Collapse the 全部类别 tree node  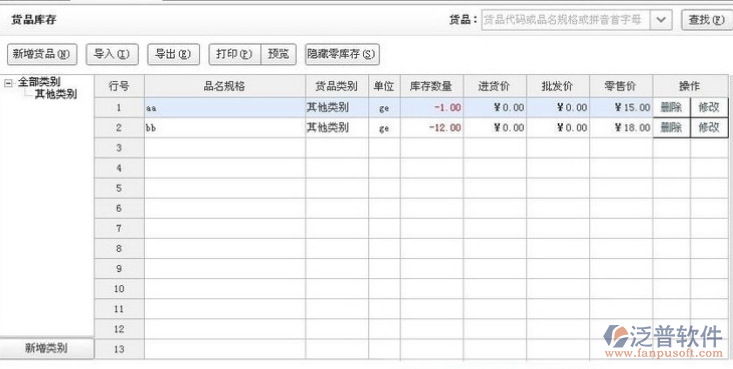(x=8, y=83)
